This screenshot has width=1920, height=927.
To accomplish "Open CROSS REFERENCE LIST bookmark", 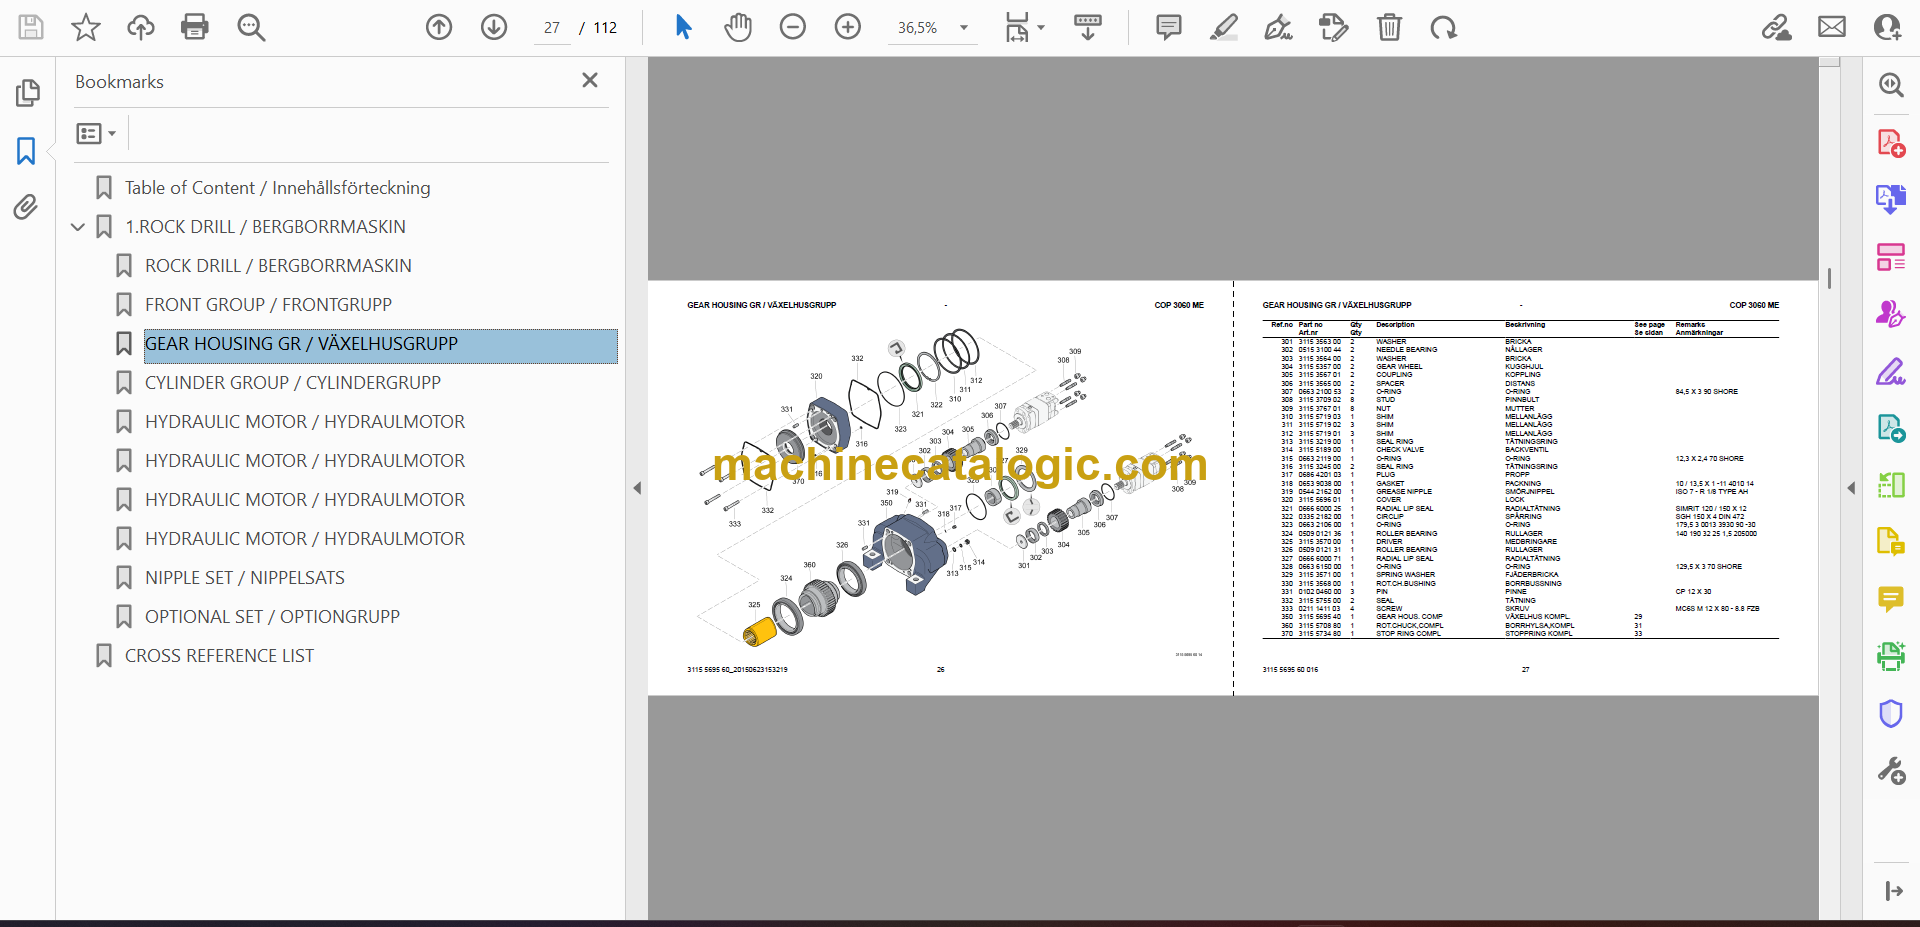I will pos(219,656).
